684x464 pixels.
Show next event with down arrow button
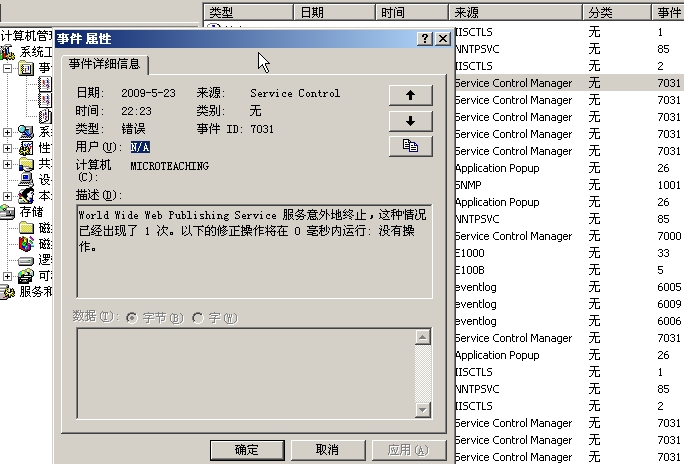pos(410,121)
